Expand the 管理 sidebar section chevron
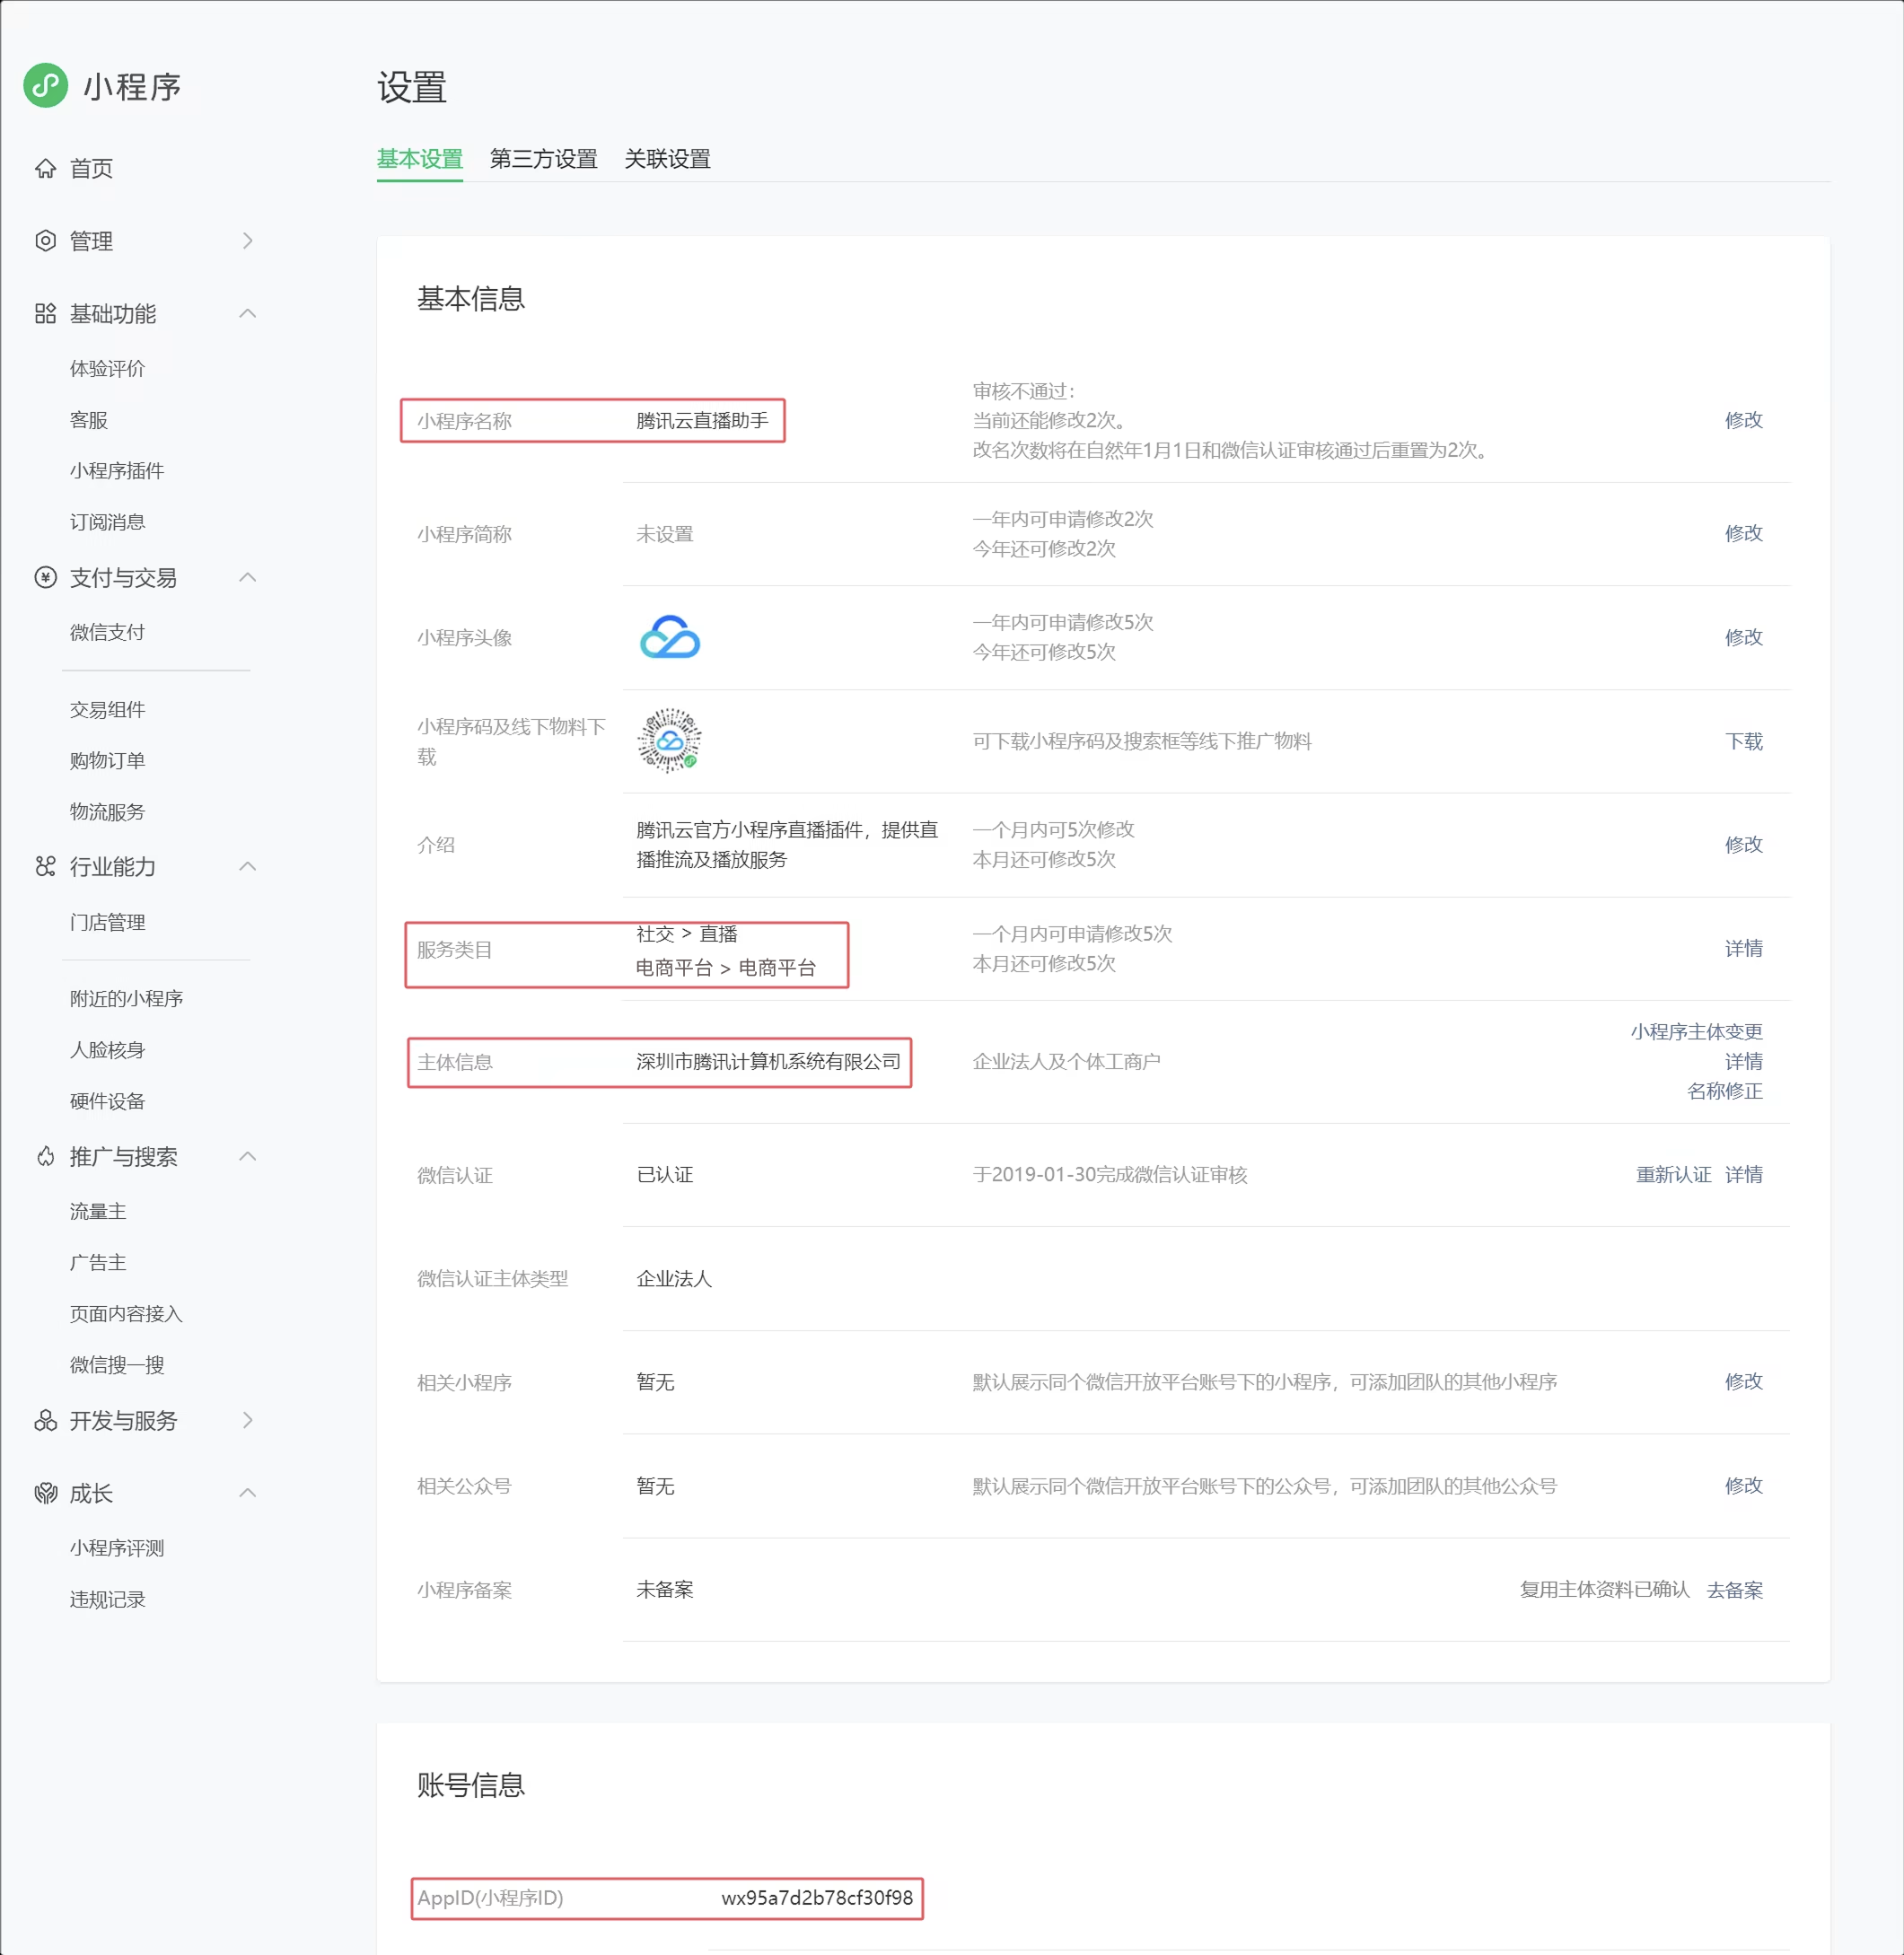The image size is (1904, 1955). coord(248,241)
